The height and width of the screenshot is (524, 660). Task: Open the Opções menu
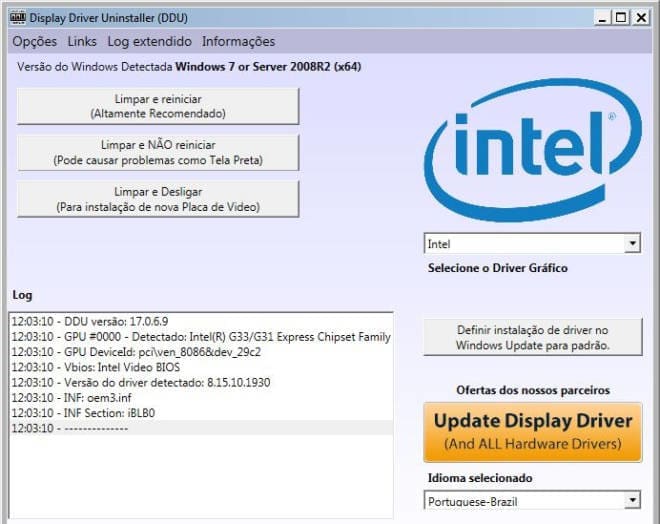(35, 41)
